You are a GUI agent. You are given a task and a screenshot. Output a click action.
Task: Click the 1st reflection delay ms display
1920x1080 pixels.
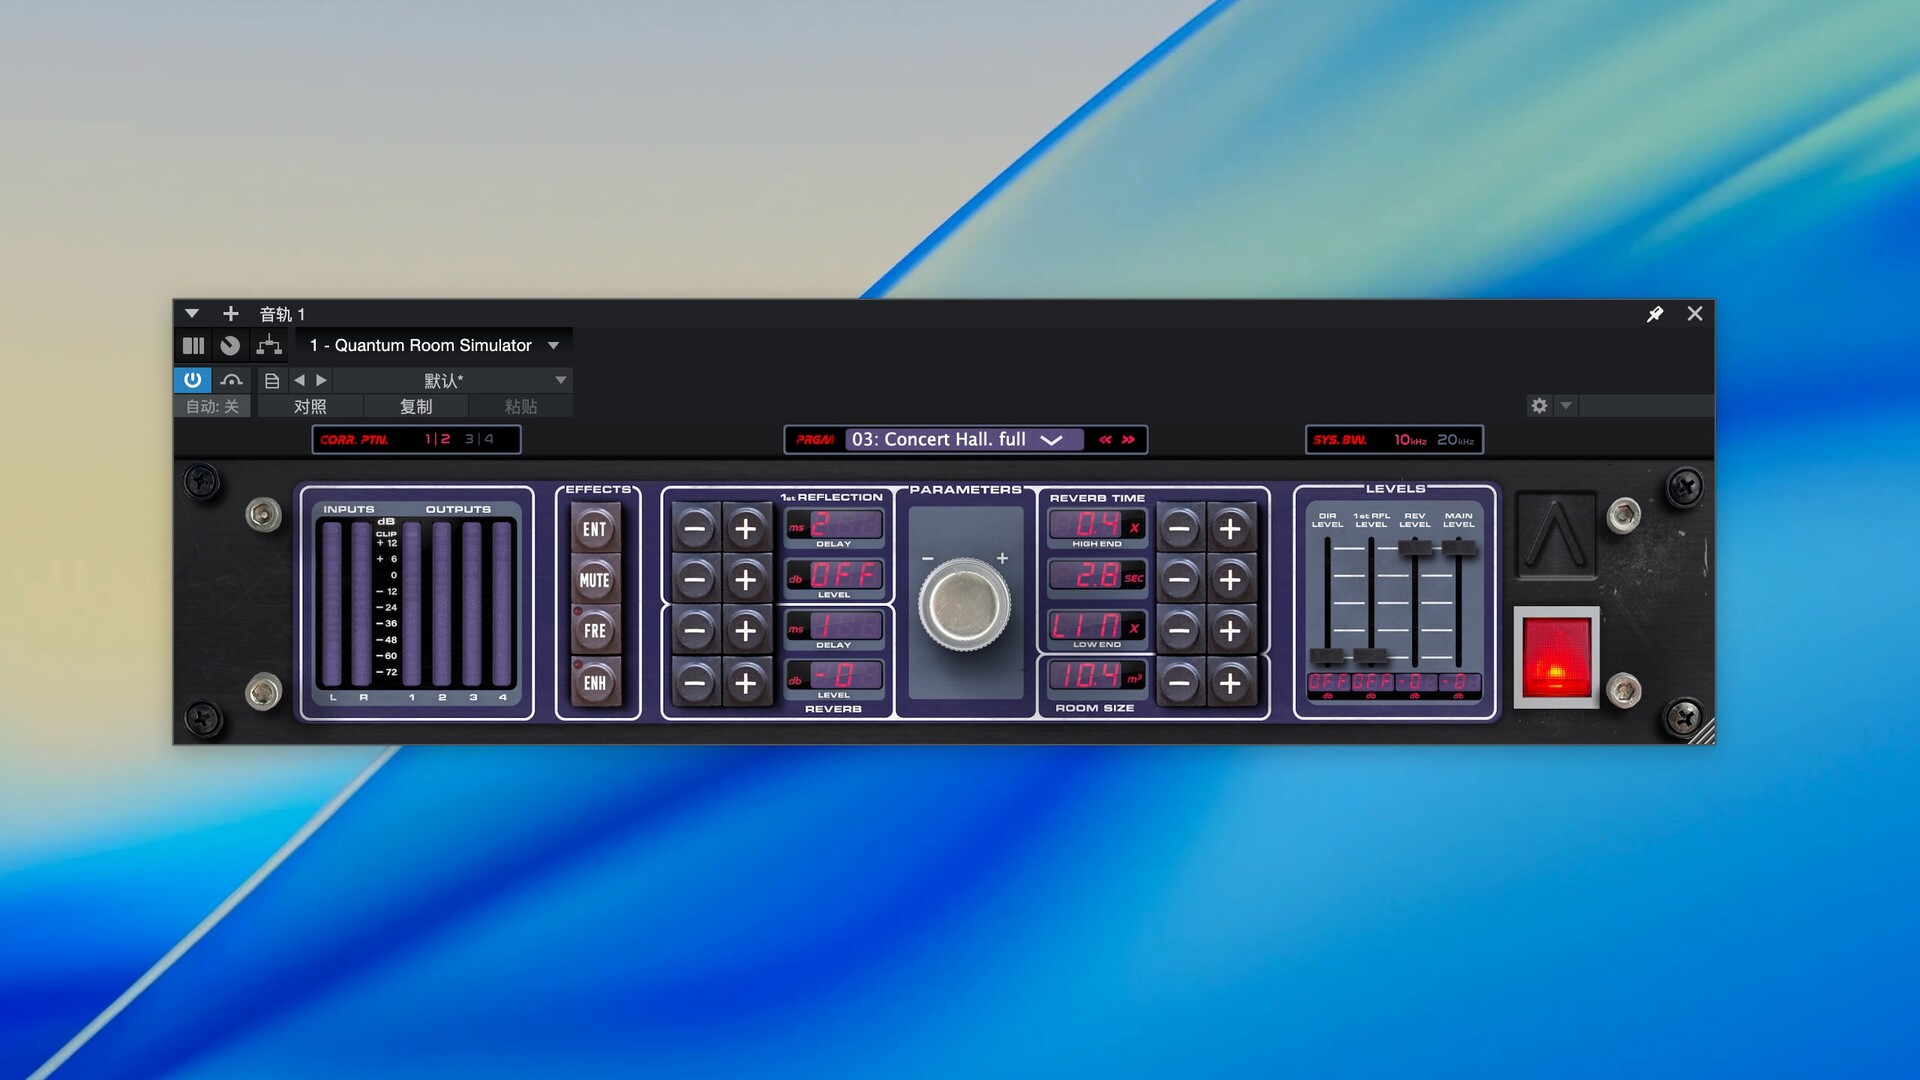pos(834,525)
